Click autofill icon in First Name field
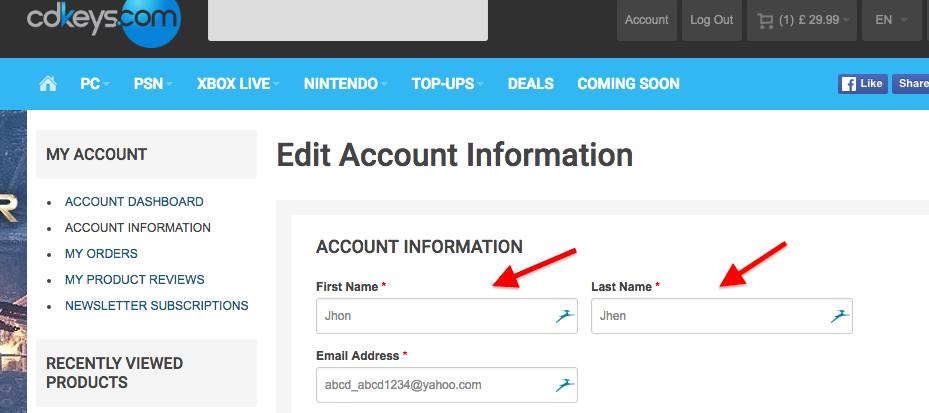Screen dimensions: 929x413 click(565, 316)
